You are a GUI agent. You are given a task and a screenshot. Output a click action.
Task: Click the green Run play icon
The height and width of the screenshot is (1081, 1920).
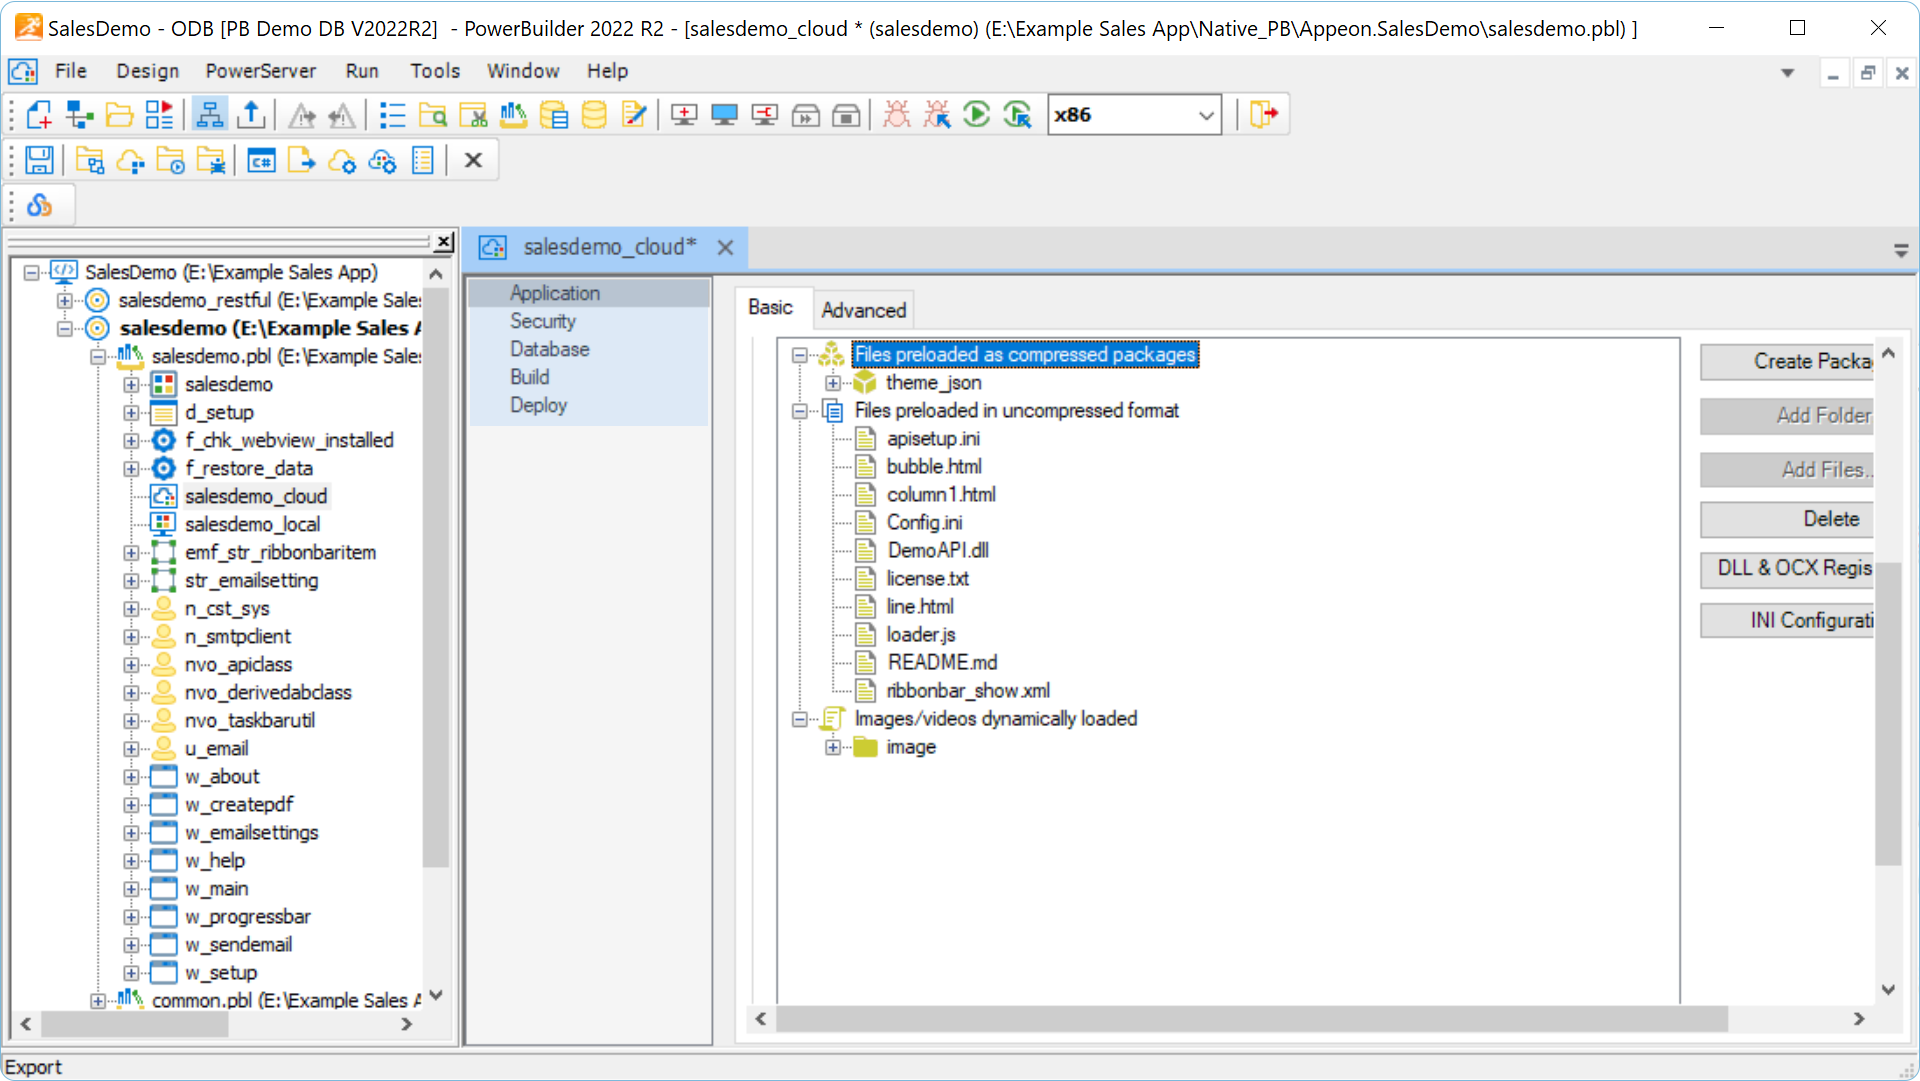pos(977,115)
